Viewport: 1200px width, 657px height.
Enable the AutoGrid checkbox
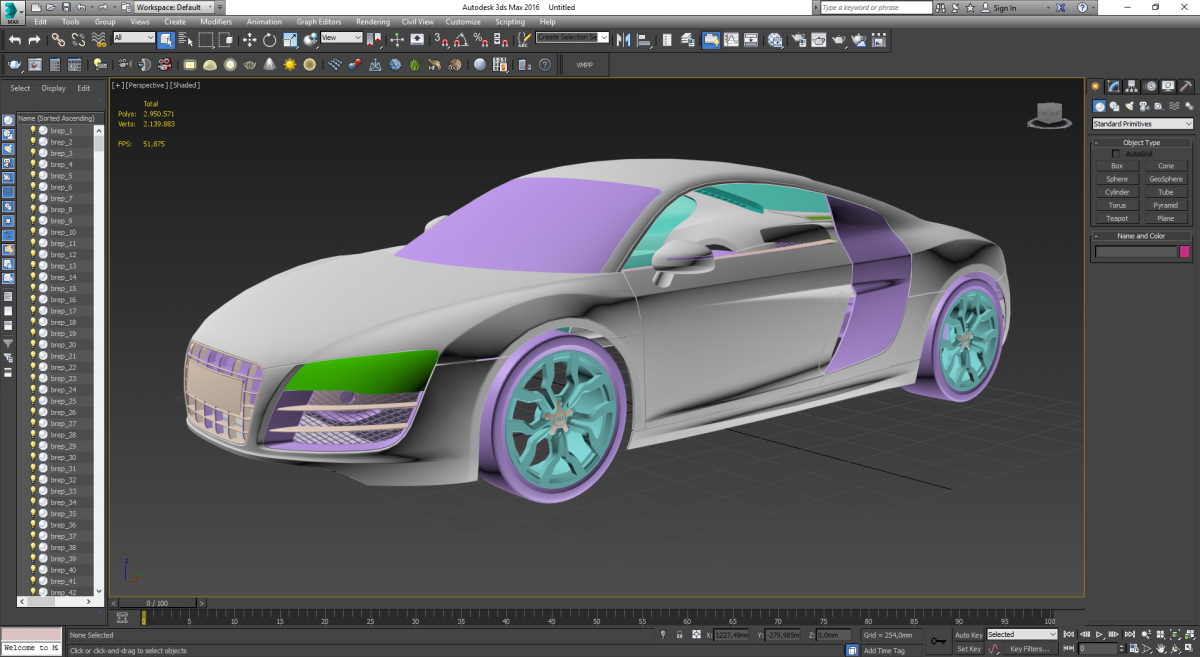[x=1116, y=154]
